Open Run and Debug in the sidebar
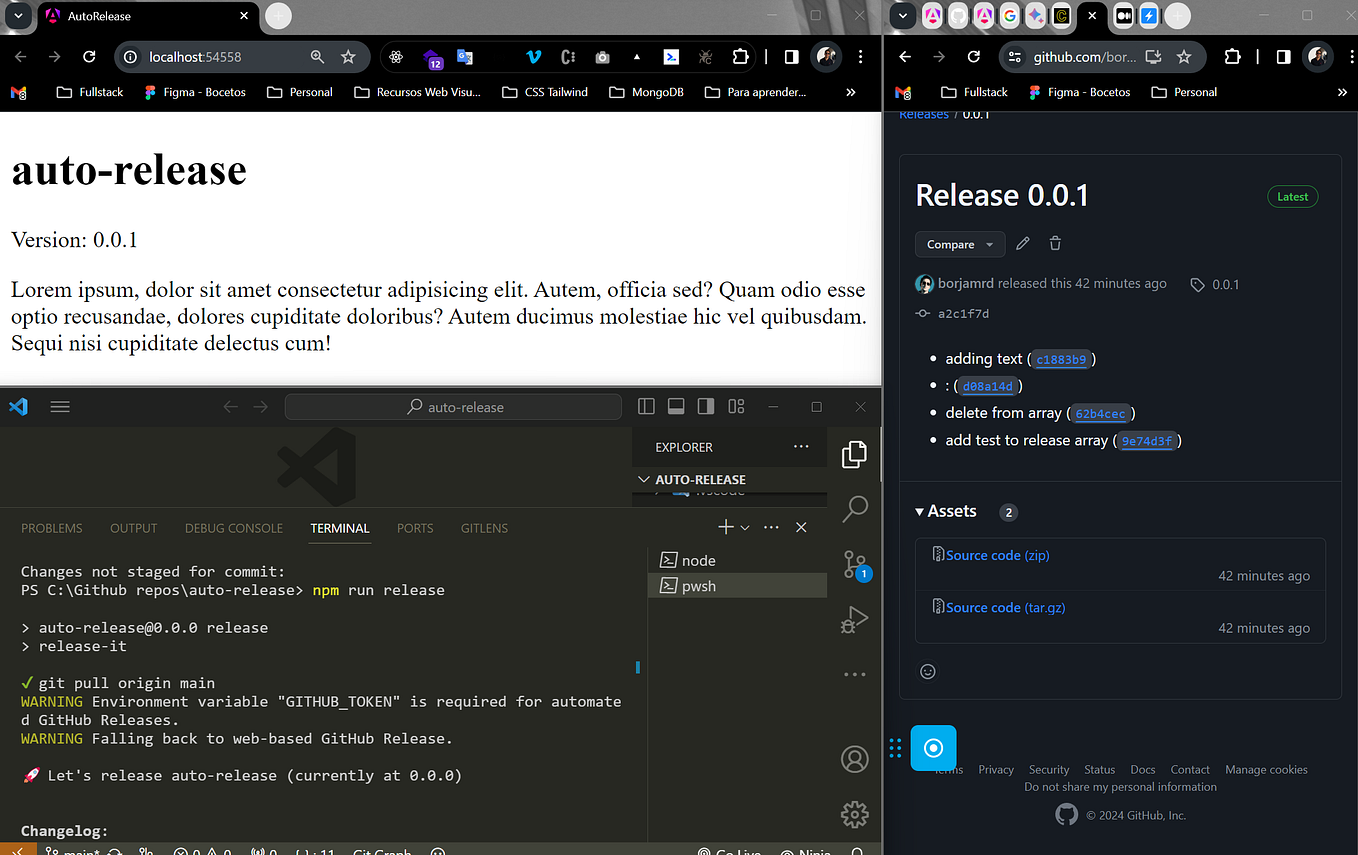Image resolution: width=1358 pixels, height=855 pixels. 854,619
